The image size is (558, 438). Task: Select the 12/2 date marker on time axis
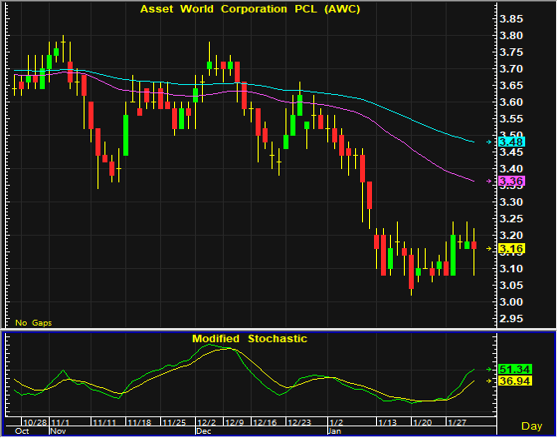click(207, 422)
